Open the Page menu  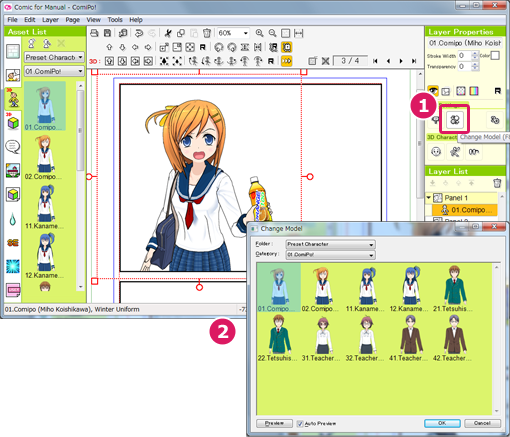[x=72, y=20]
